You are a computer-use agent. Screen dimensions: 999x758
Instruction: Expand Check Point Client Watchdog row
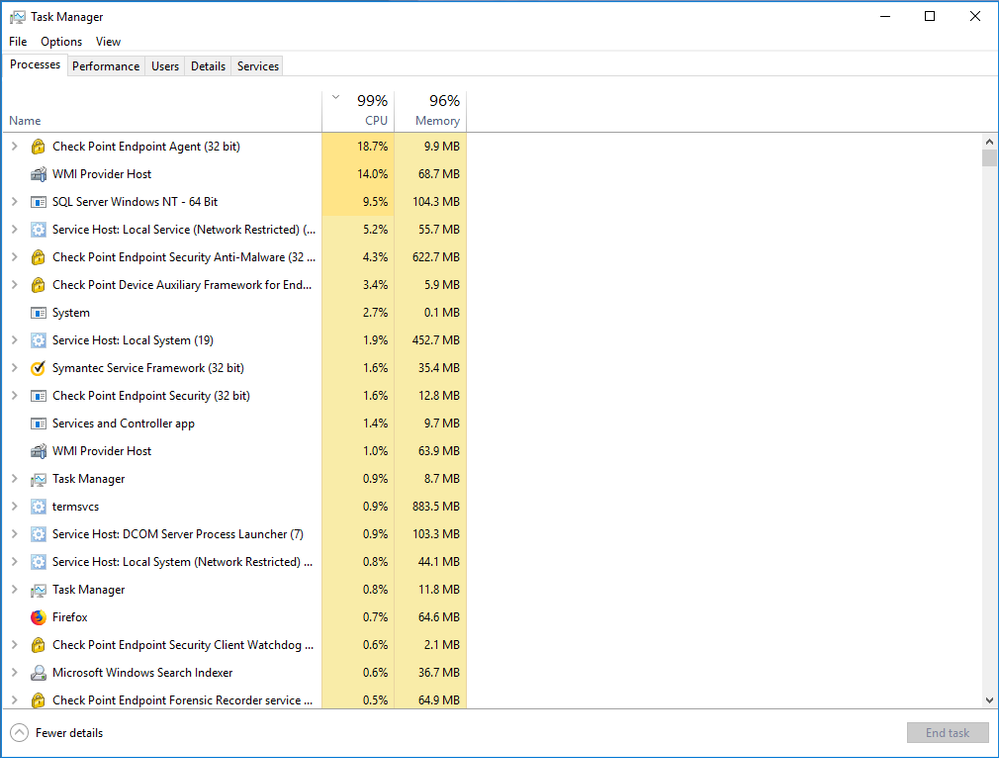[15, 645]
